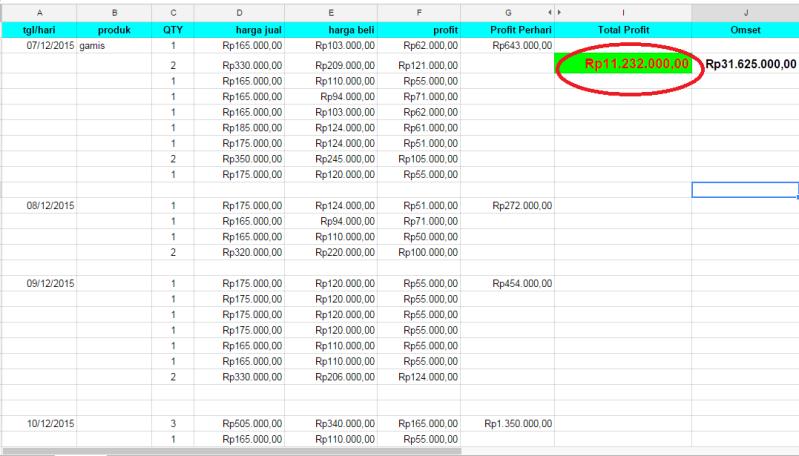
Task: Click the 'gamis' product cell
Action: [x=115, y=46]
